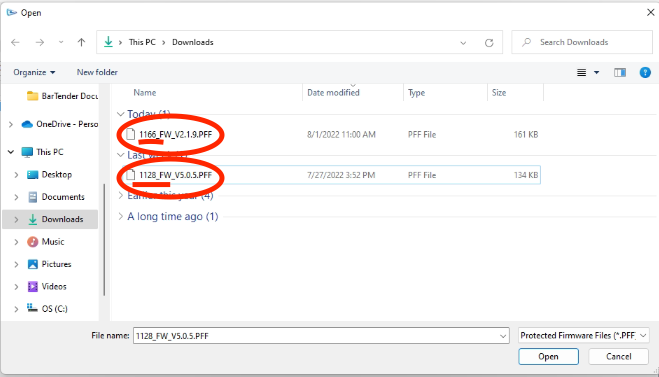Open the File name history dropdown

click(503, 336)
